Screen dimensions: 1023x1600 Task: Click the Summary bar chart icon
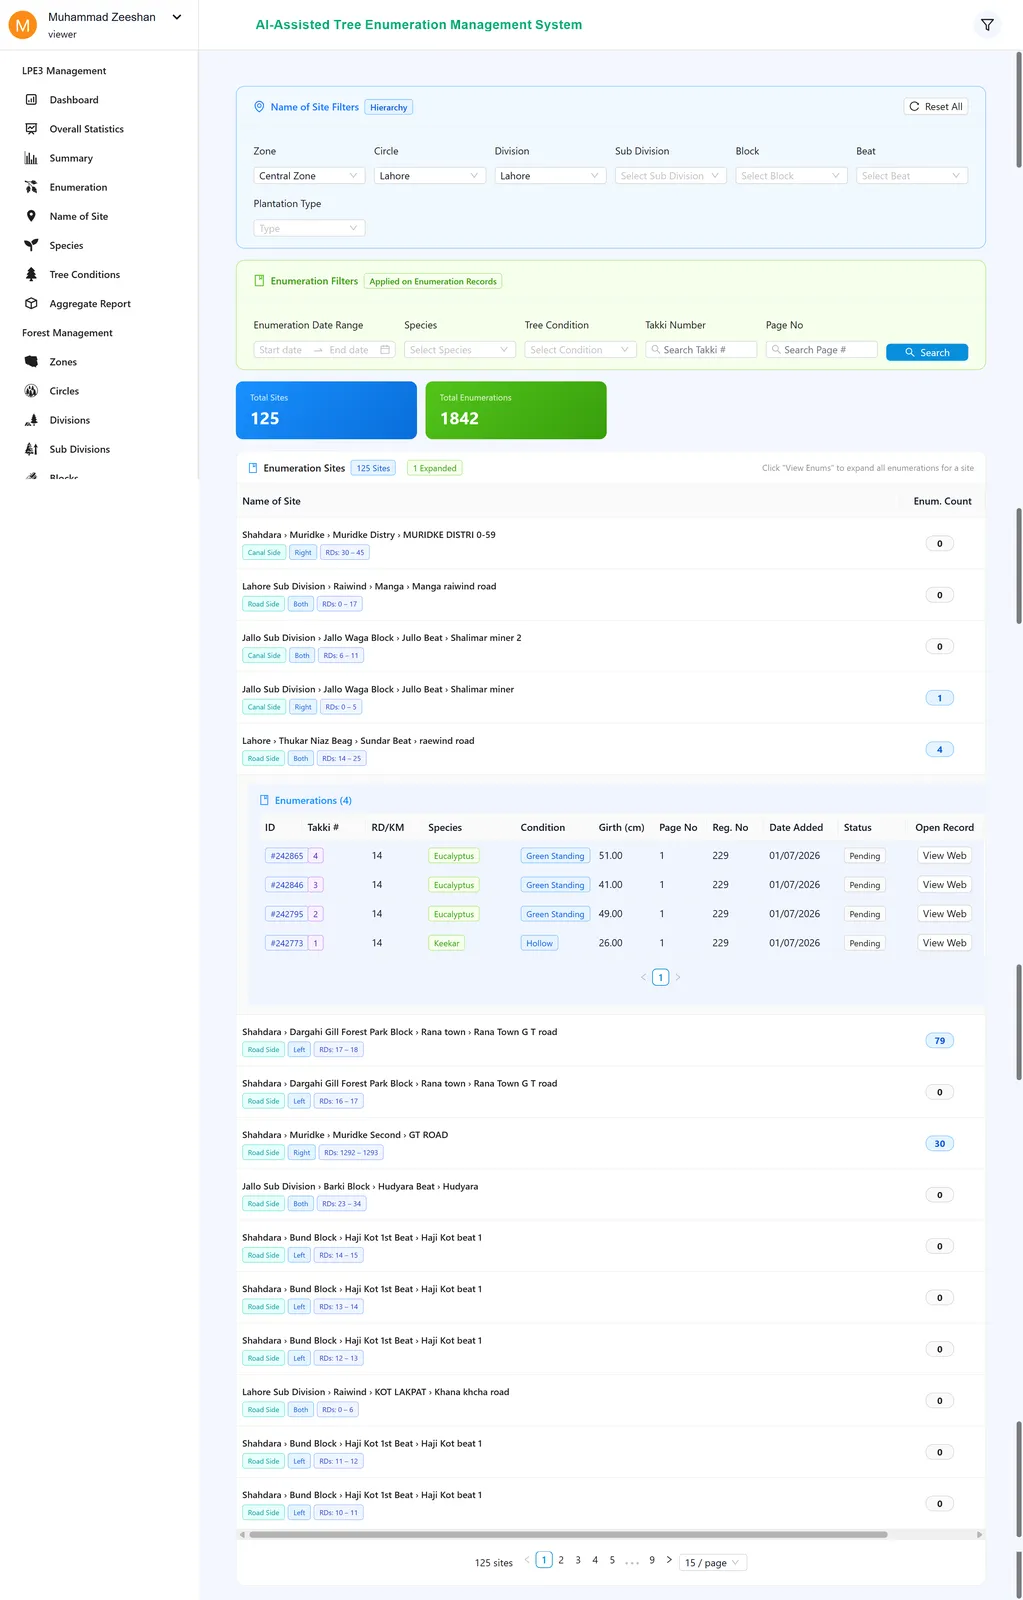click(31, 158)
